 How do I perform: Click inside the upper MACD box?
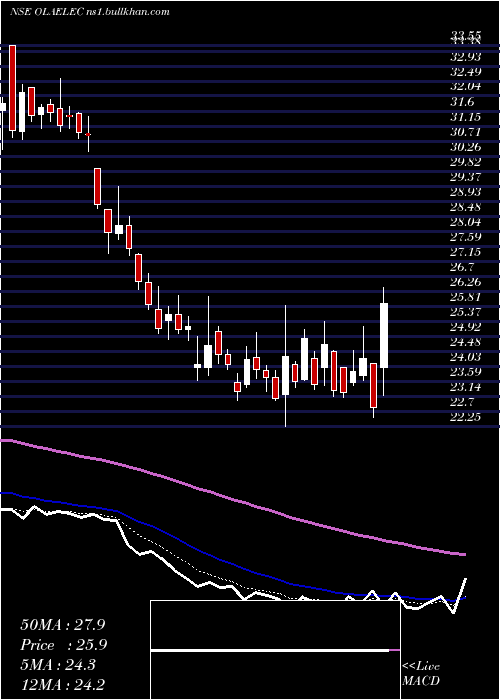275,625
